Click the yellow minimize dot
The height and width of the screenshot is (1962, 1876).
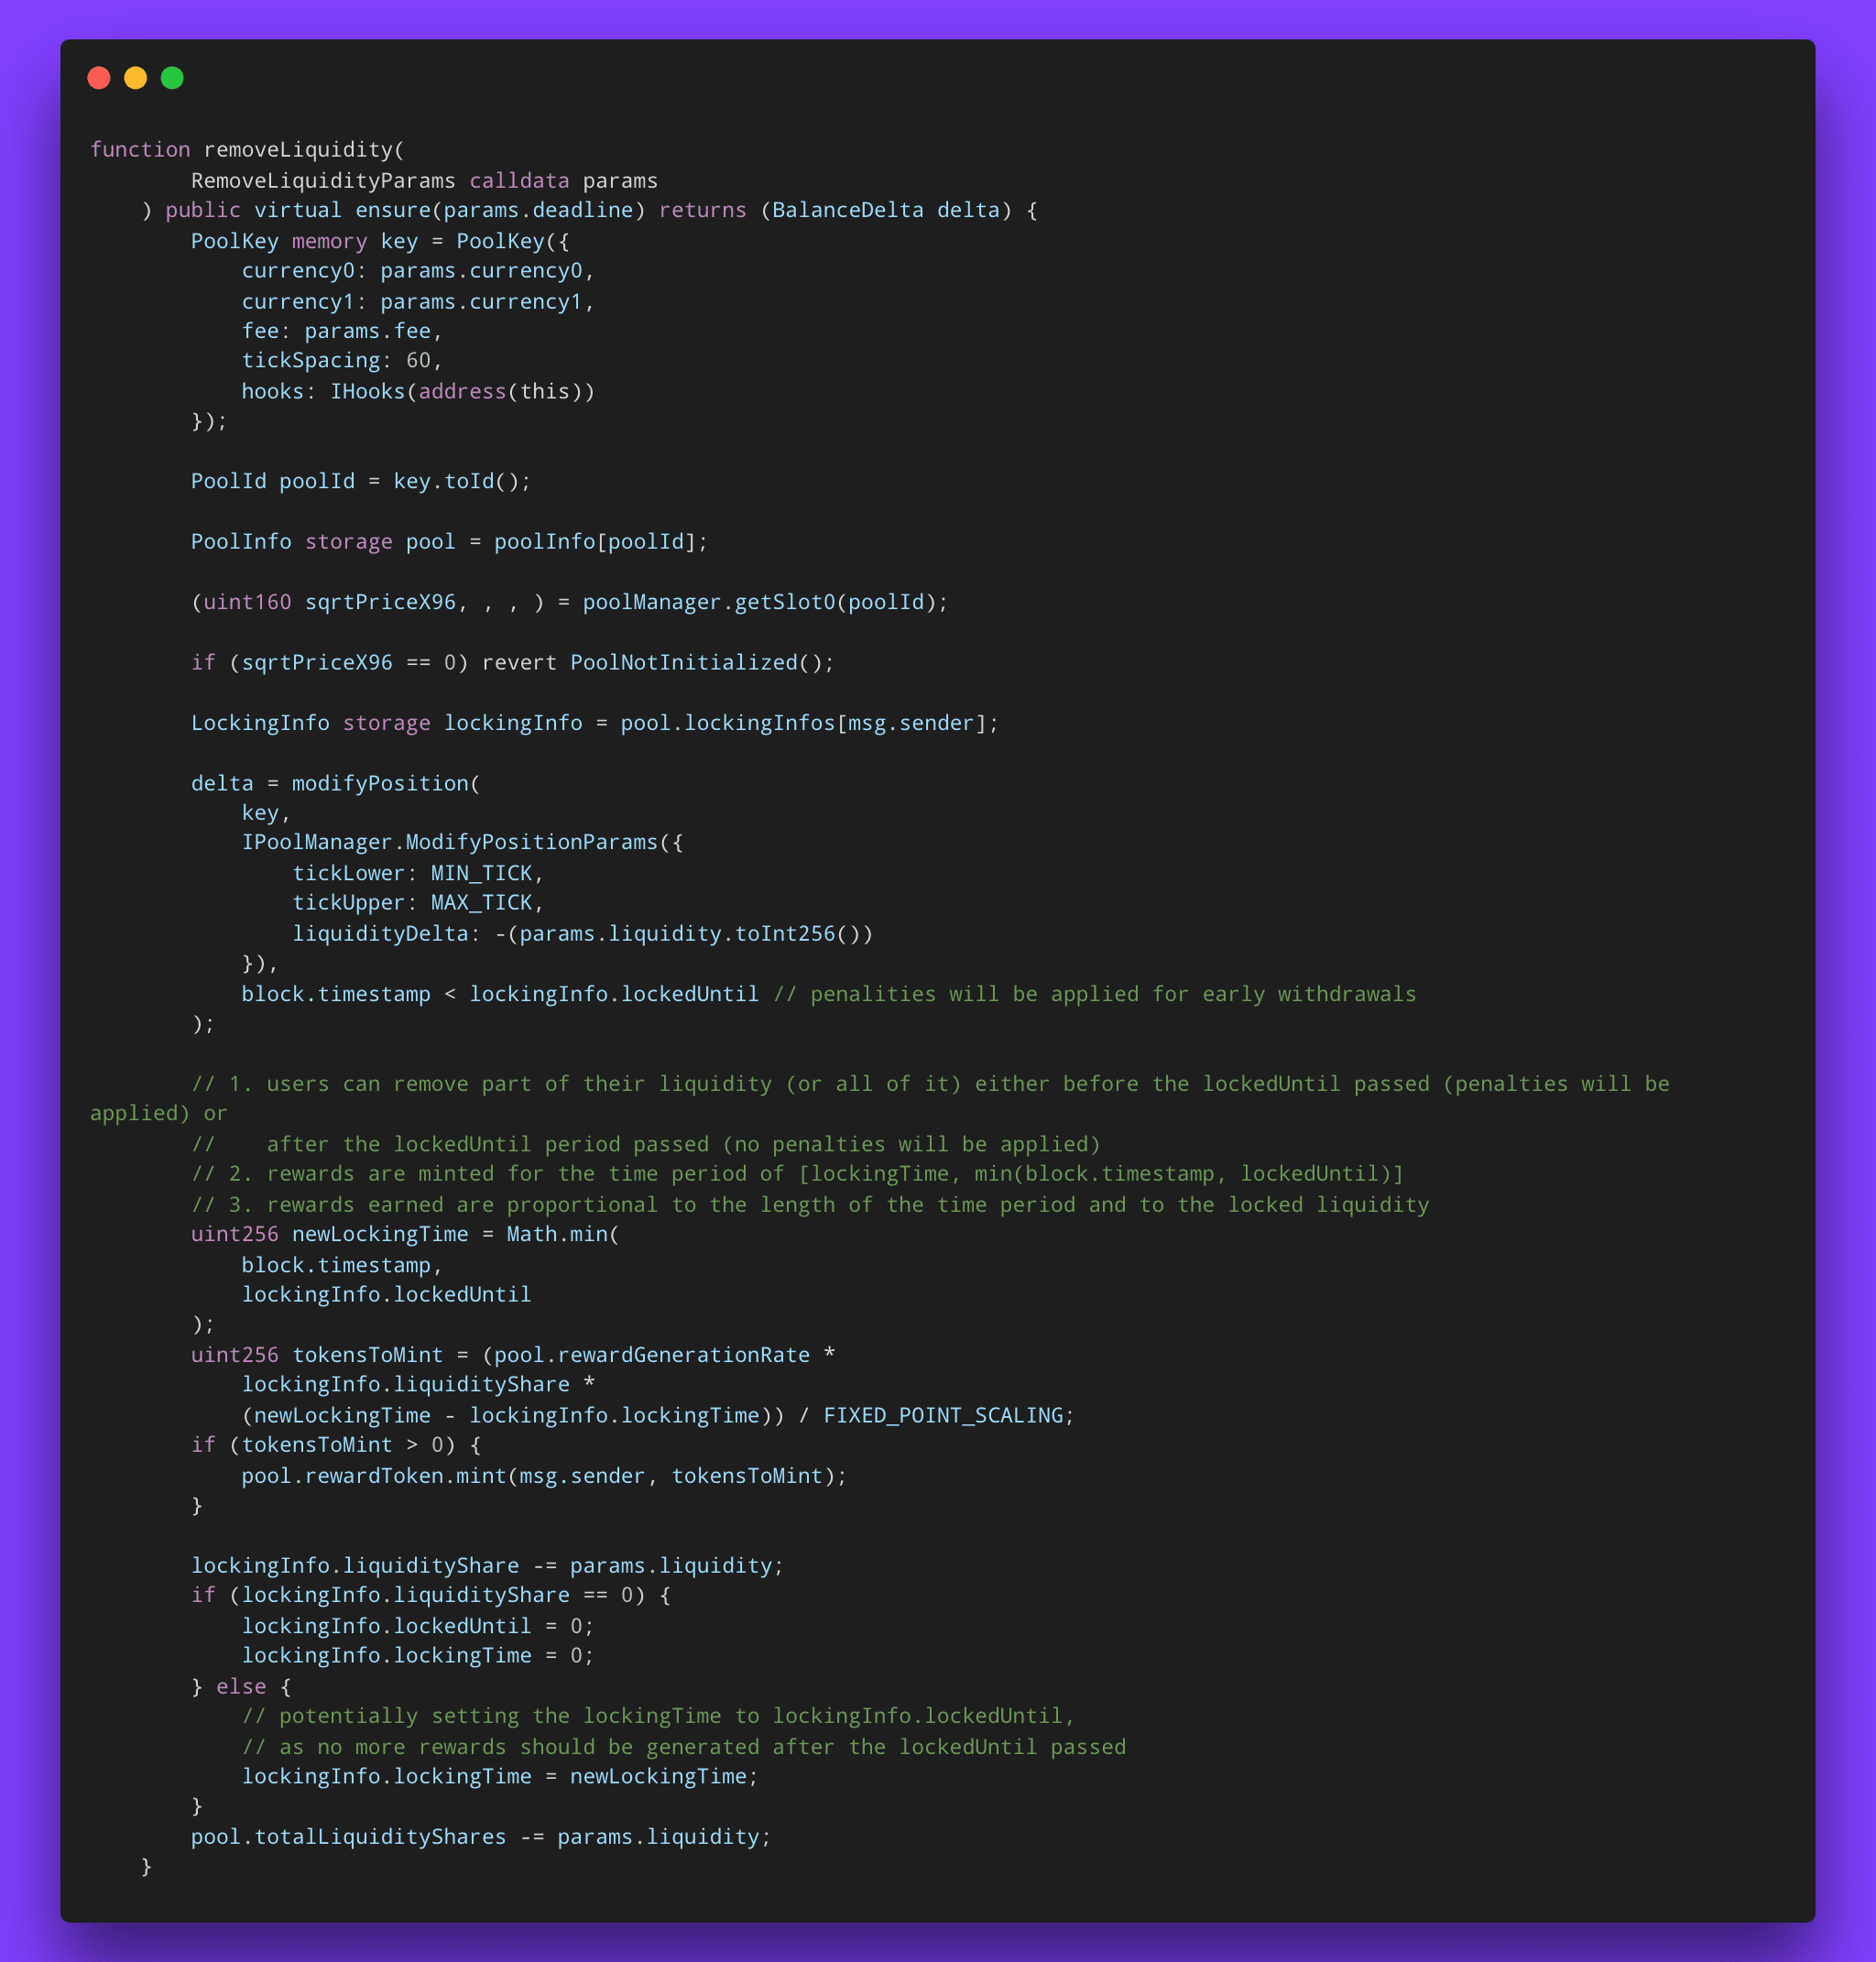[135, 78]
